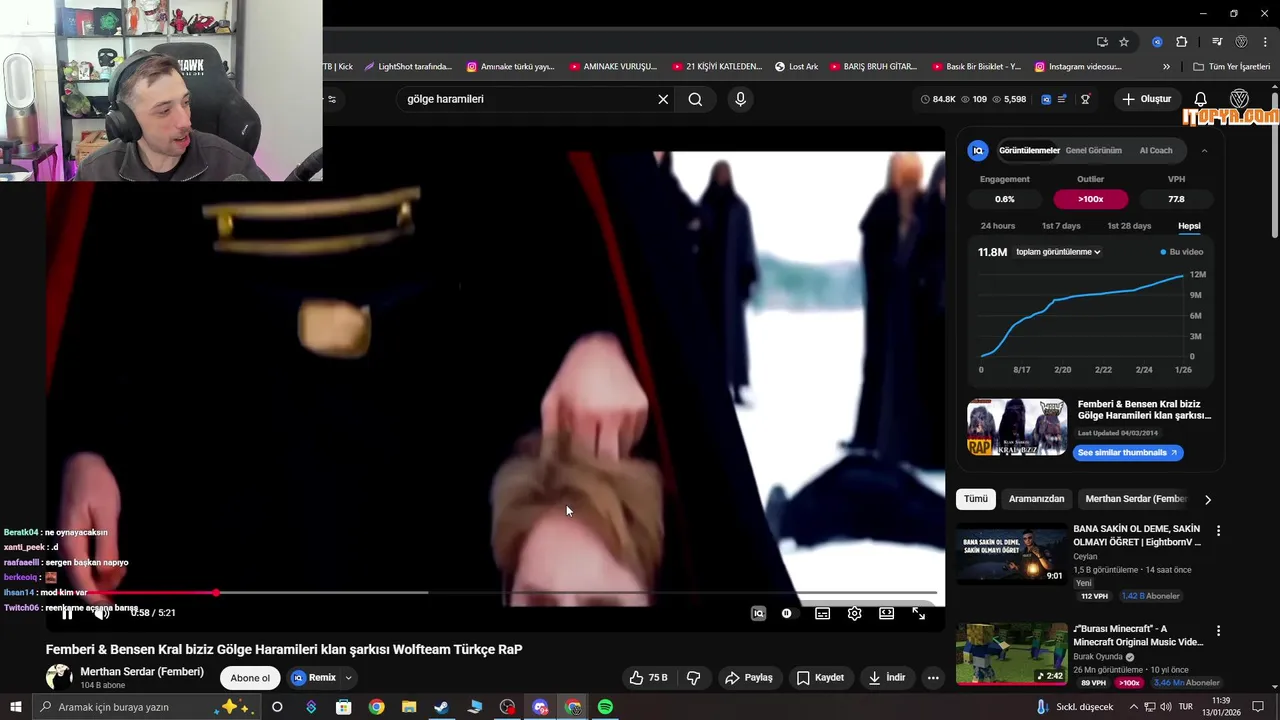Open media controls icon in Chrome toolbar

pos(1217,42)
